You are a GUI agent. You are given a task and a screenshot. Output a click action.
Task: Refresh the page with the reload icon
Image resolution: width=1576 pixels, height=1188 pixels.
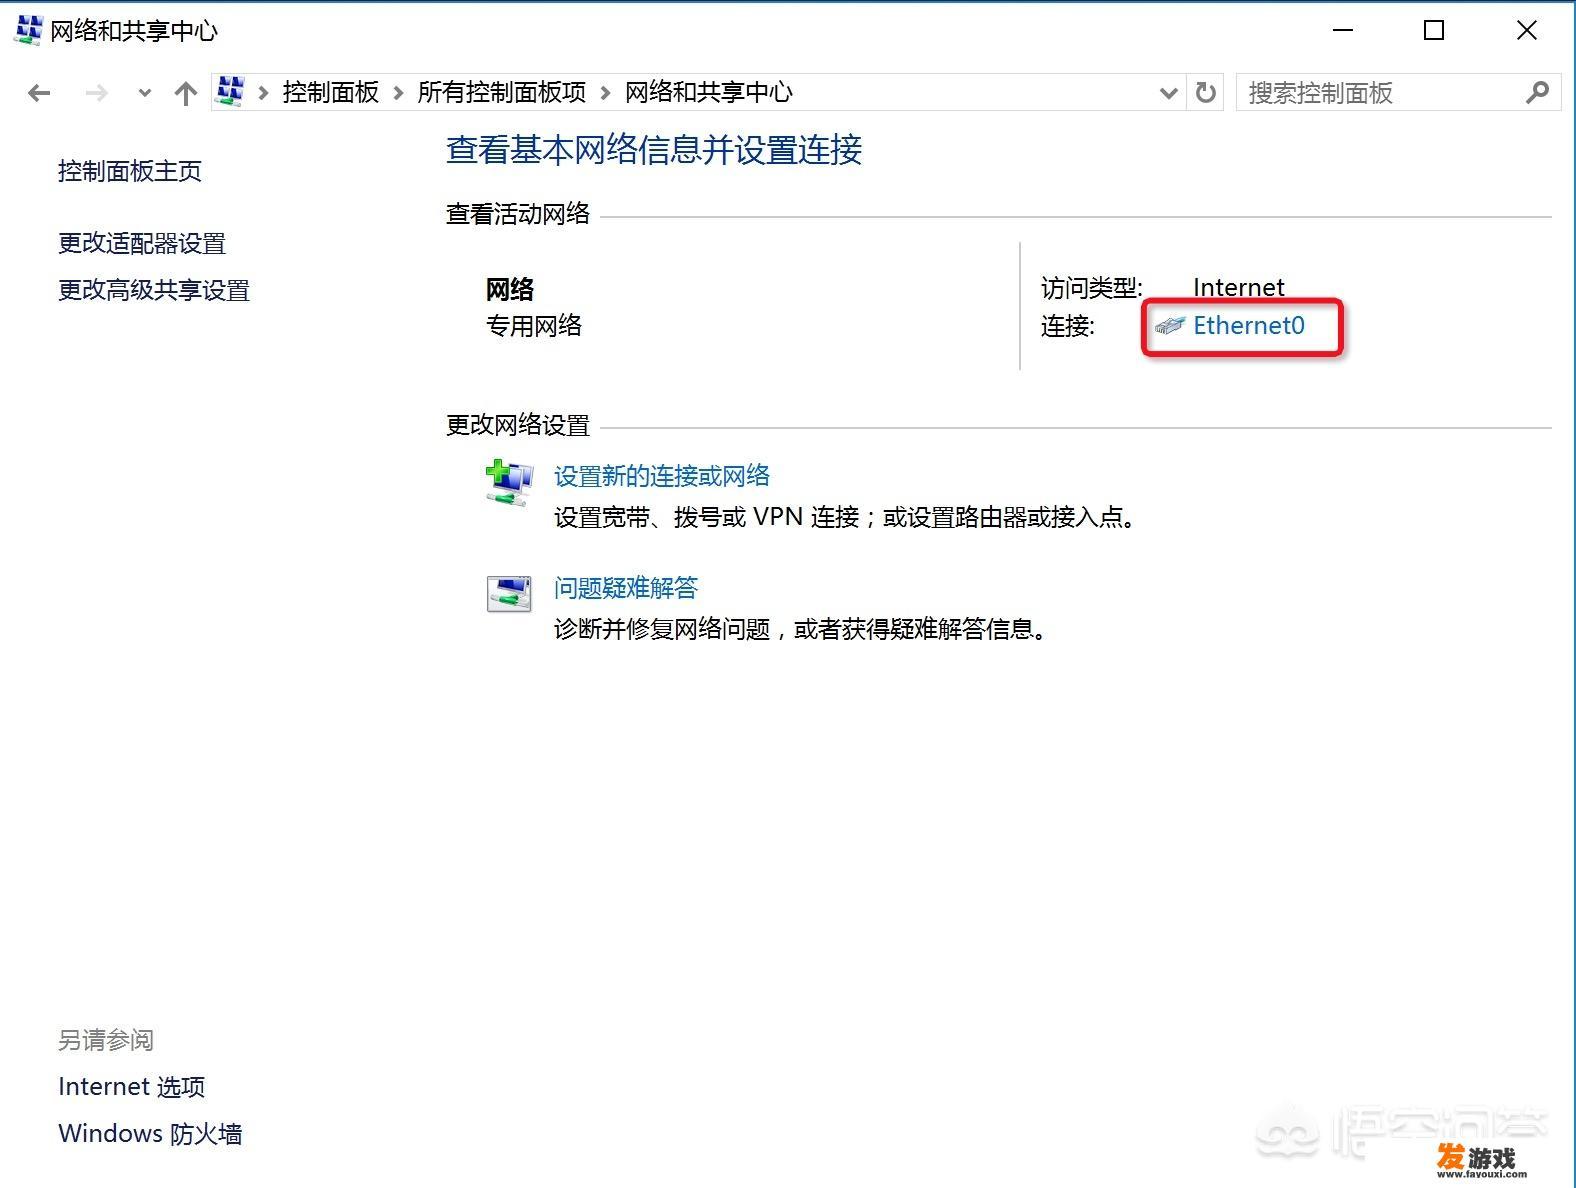pyautogui.click(x=1206, y=93)
